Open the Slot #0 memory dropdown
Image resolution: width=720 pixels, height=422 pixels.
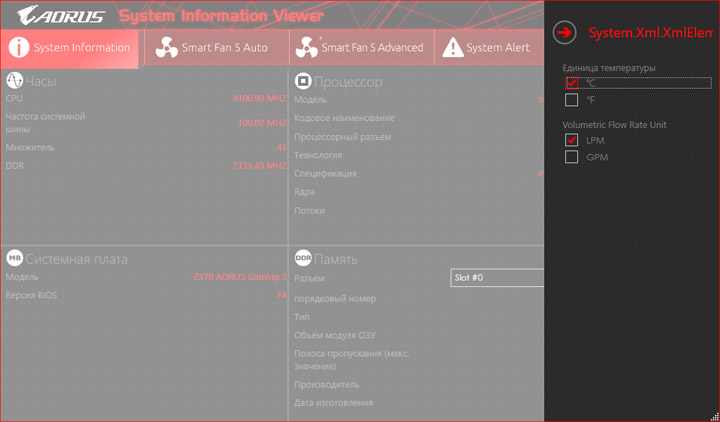pos(497,278)
